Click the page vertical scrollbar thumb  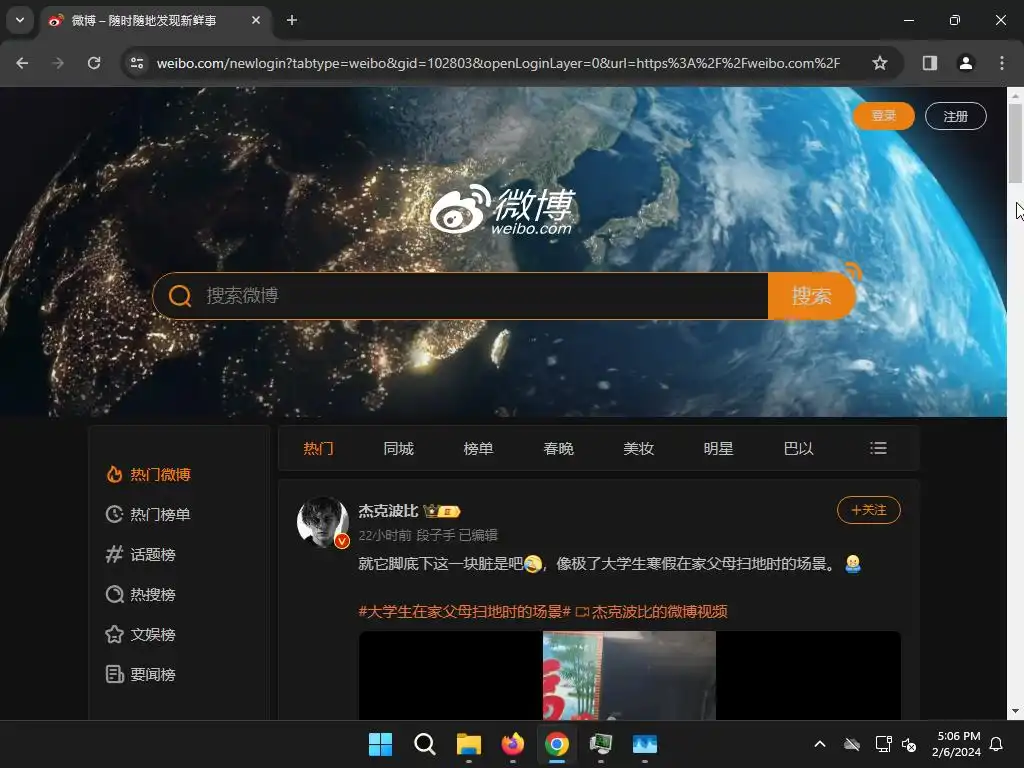(x=1015, y=143)
